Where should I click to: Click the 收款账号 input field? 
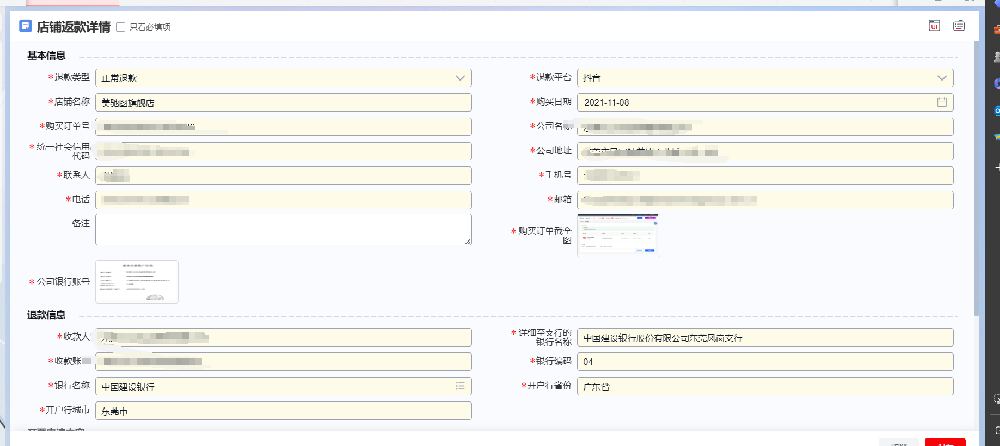click(283, 362)
